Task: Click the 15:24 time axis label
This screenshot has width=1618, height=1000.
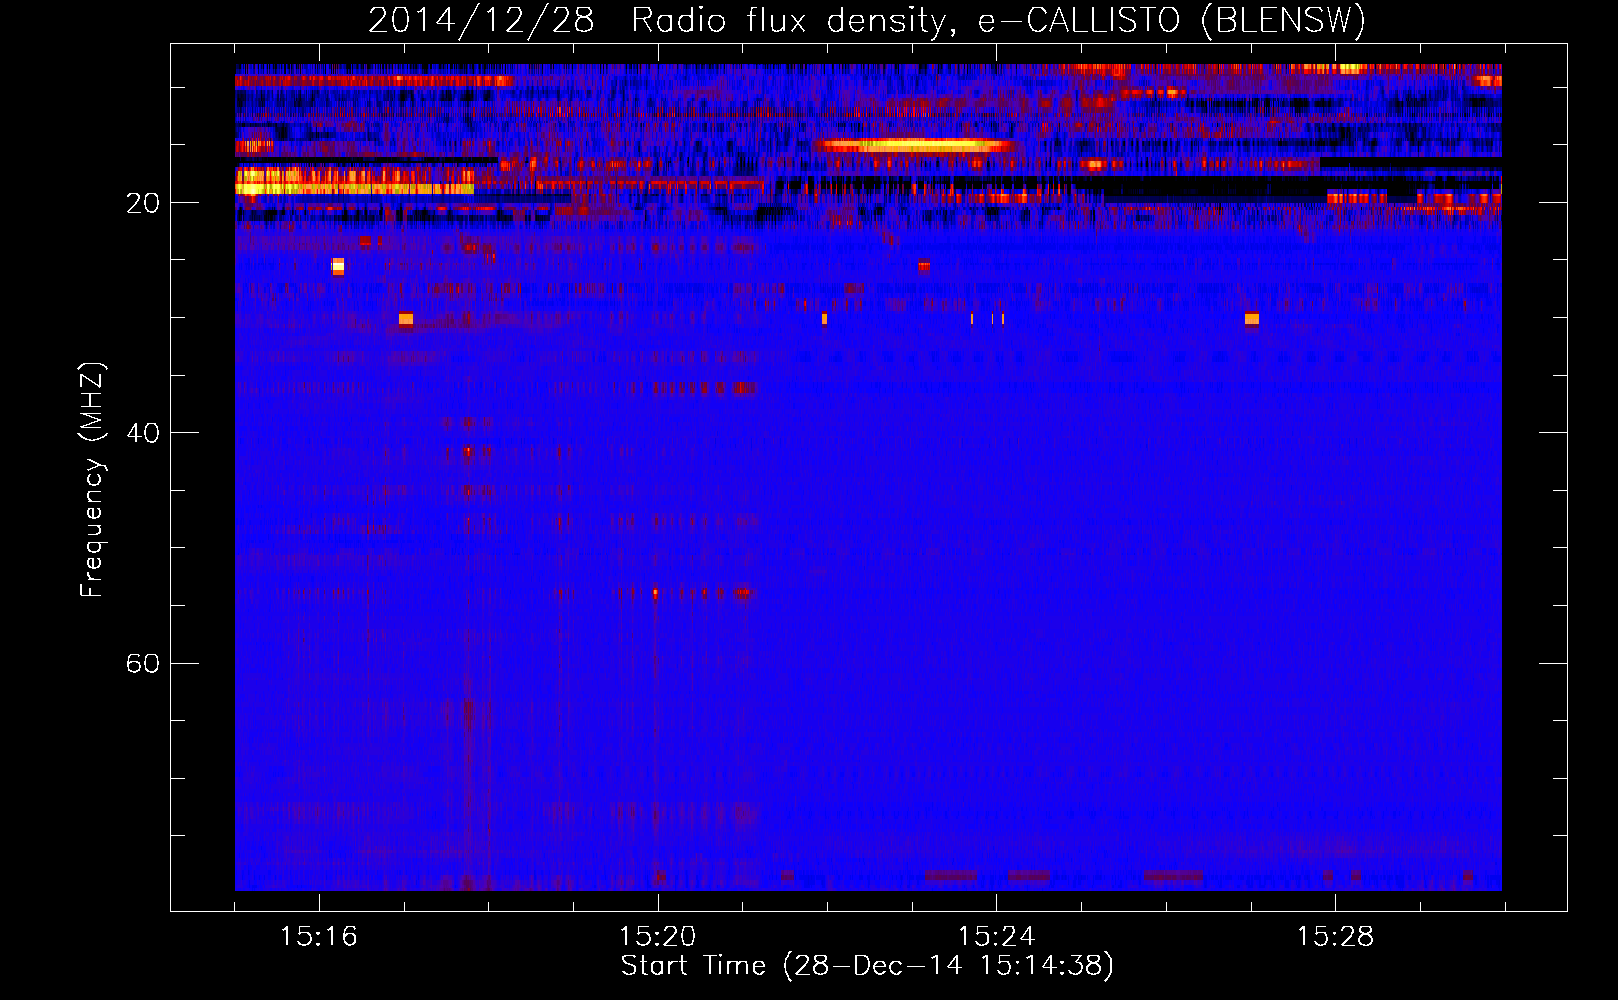Action: (x=996, y=937)
